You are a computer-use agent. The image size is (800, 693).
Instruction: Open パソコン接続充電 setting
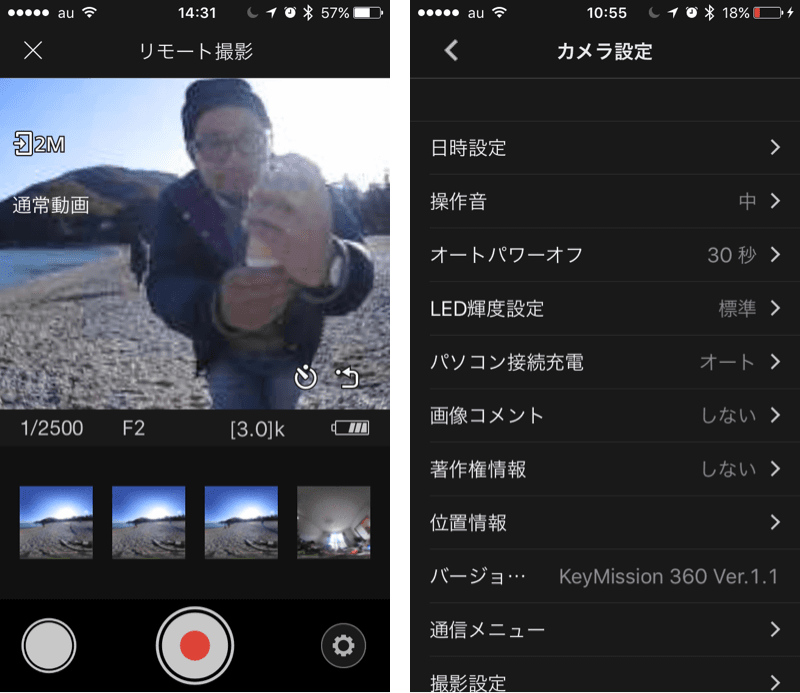[x=604, y=362]
